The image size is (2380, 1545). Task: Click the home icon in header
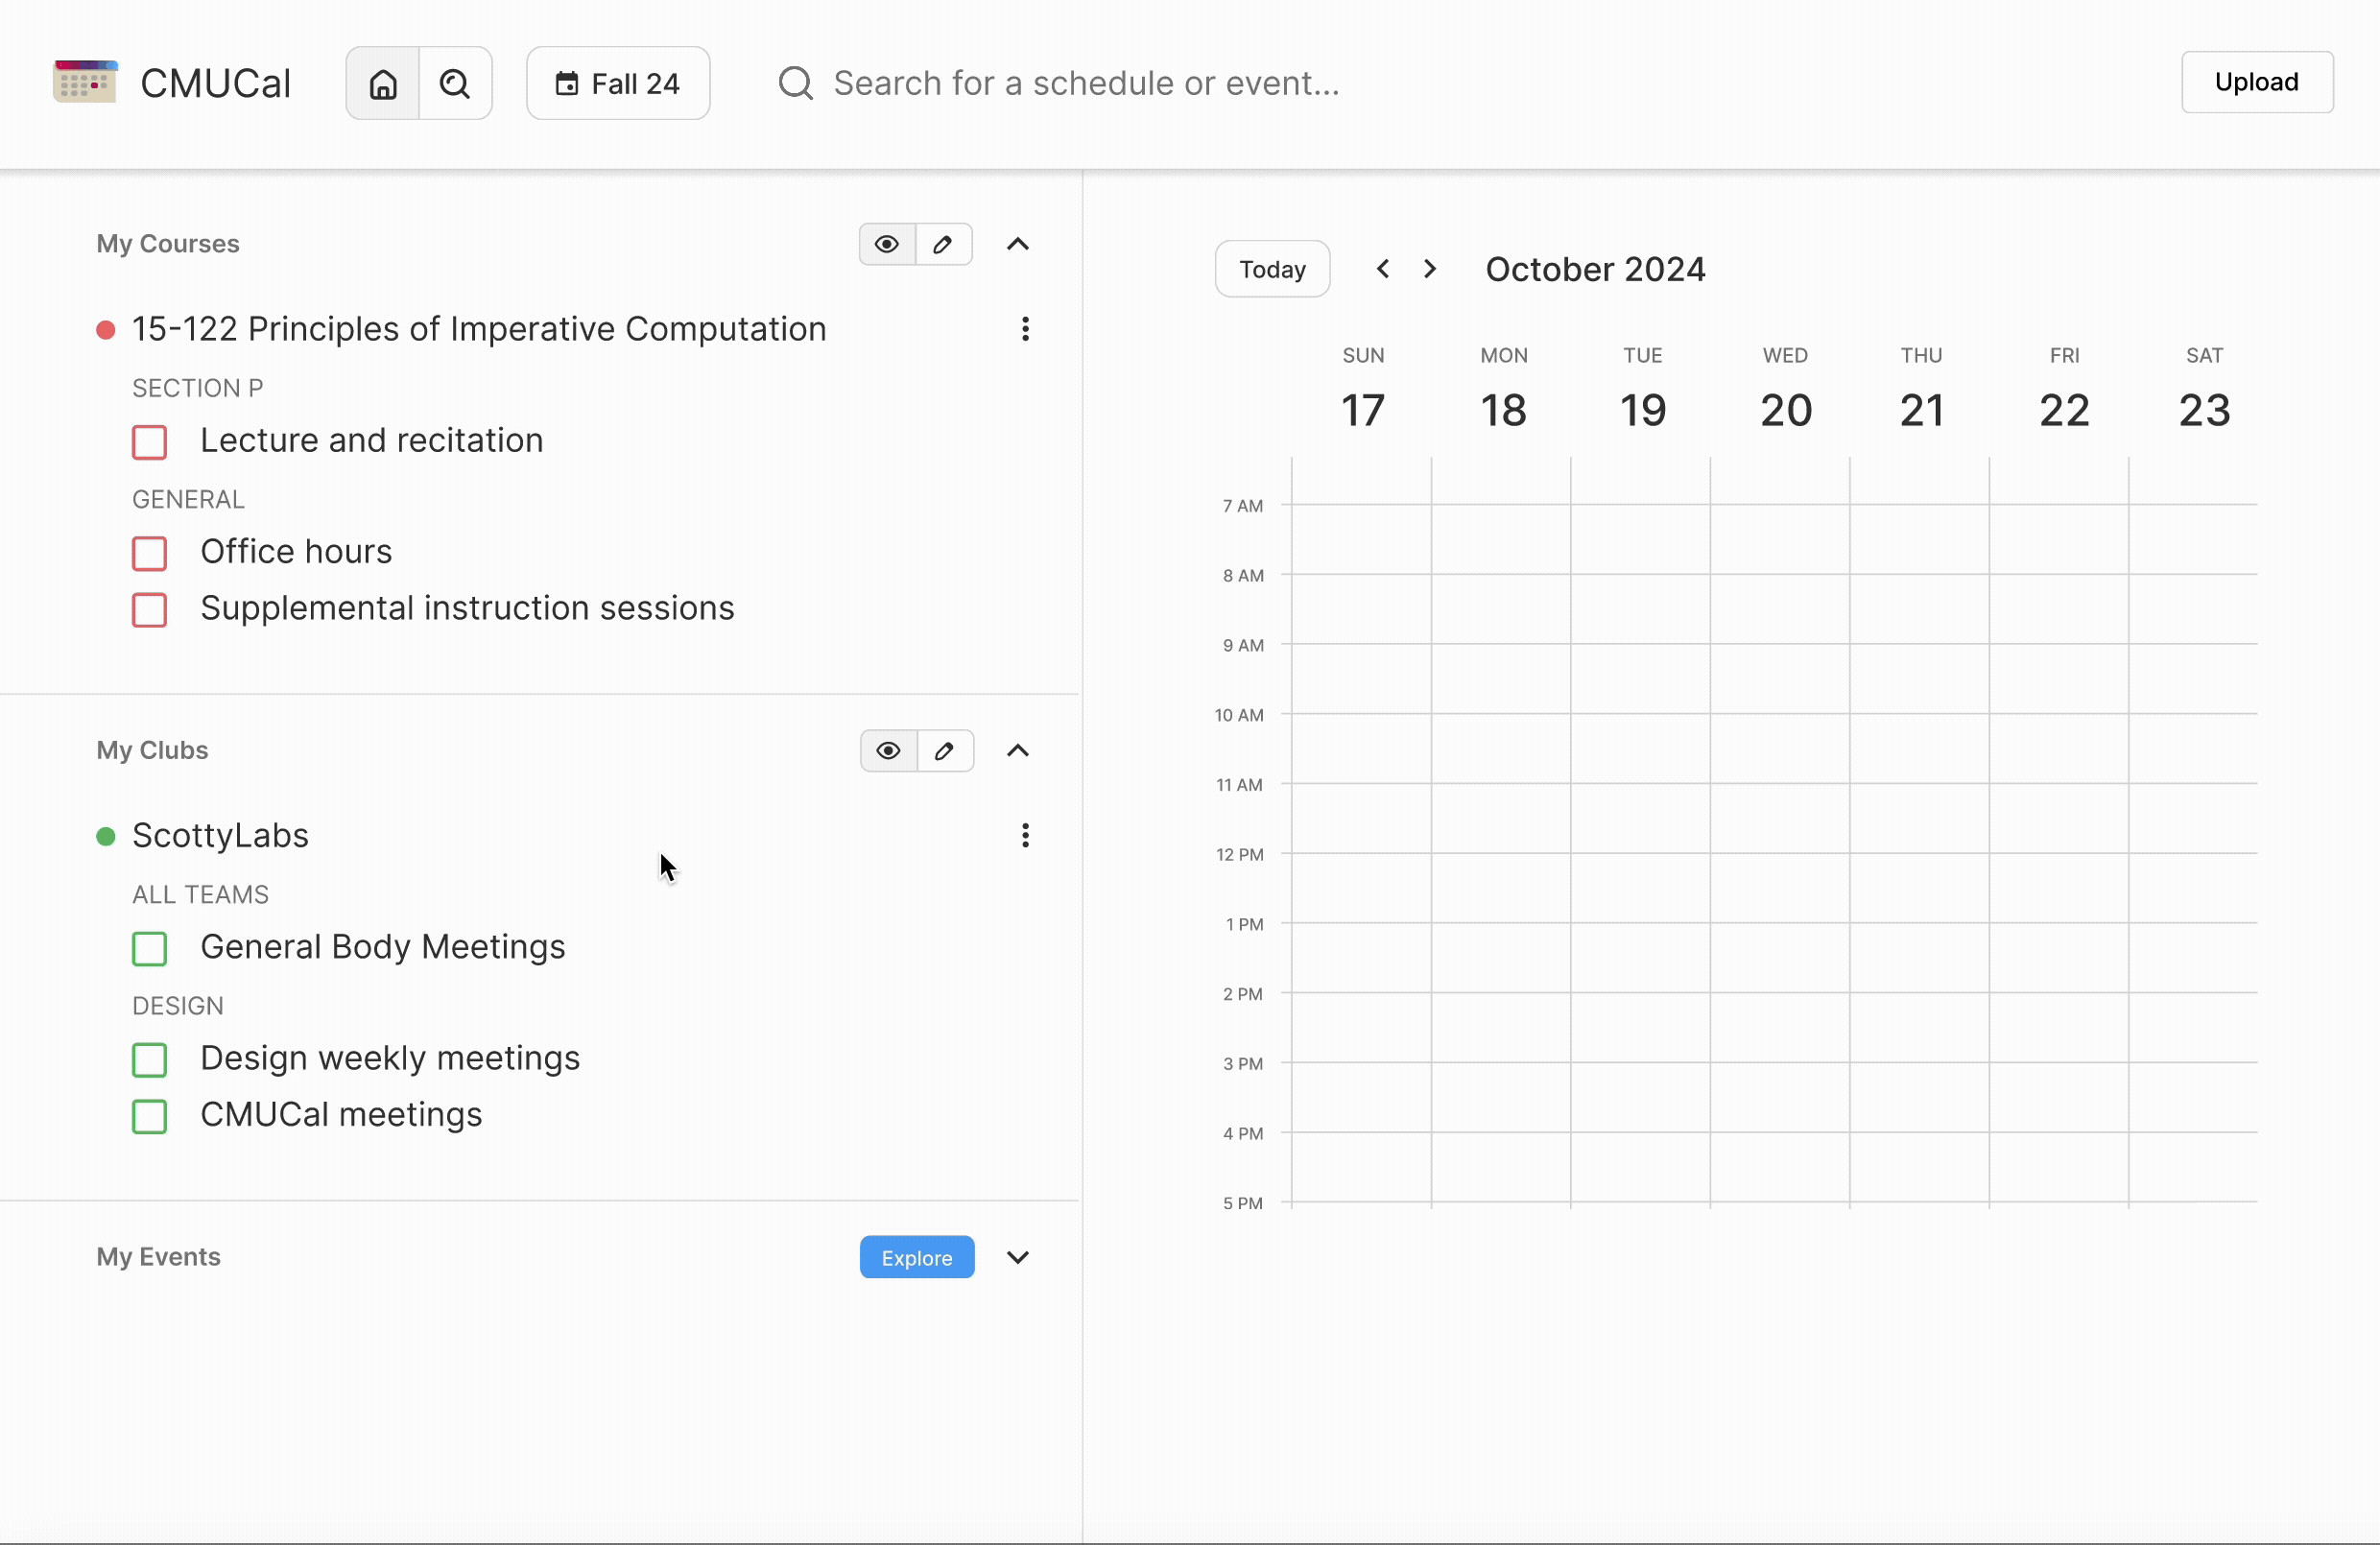click(383, 84)
